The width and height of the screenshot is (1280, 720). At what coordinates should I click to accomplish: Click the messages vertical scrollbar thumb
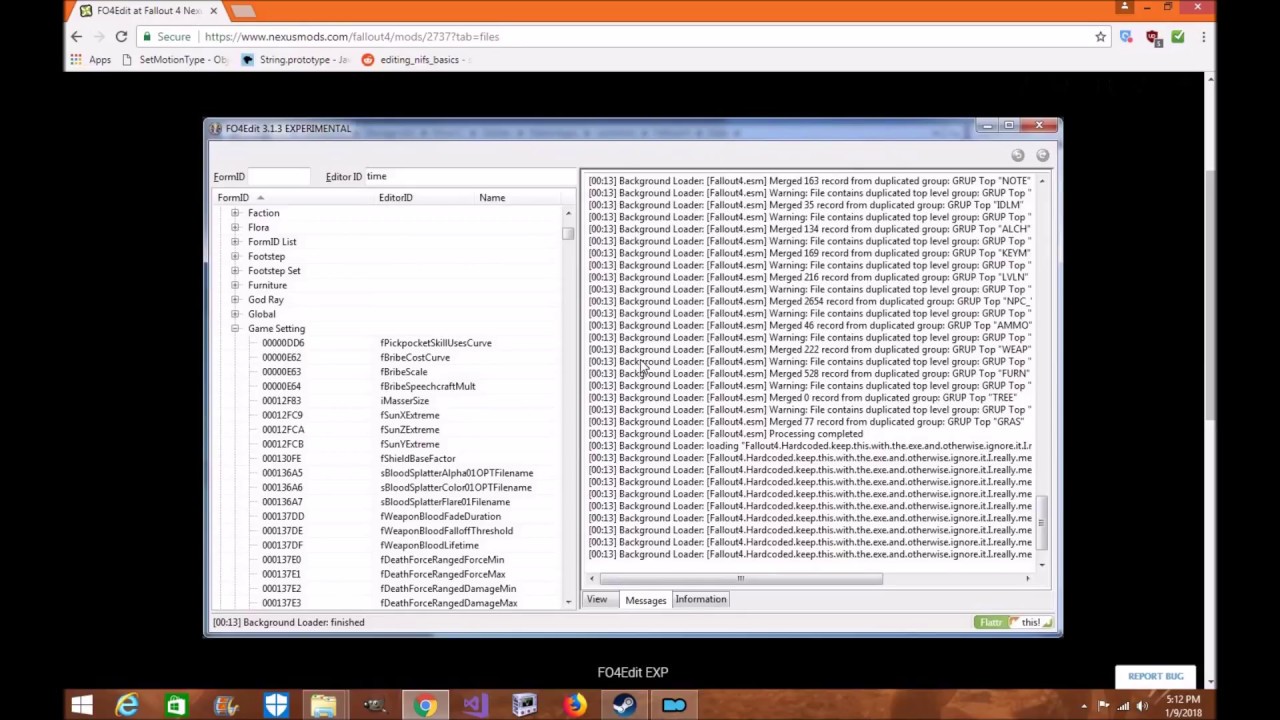[1042, 522]
